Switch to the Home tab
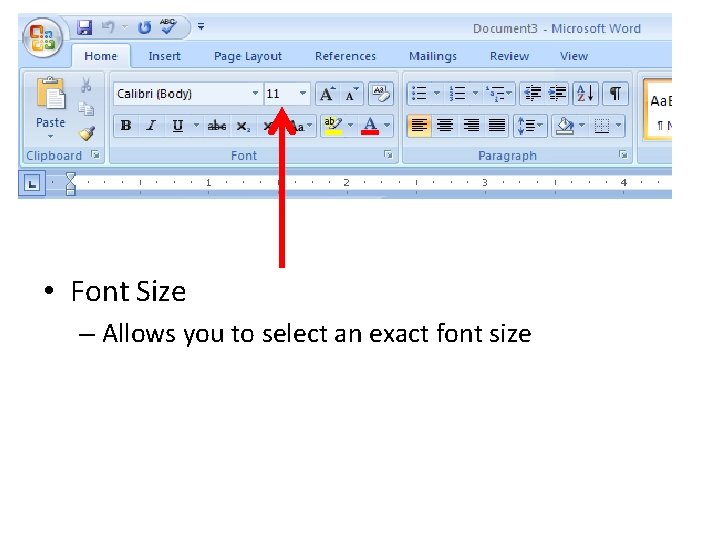Screen dimensions: 720x540 pyautogui.click(x=101, y=56)
